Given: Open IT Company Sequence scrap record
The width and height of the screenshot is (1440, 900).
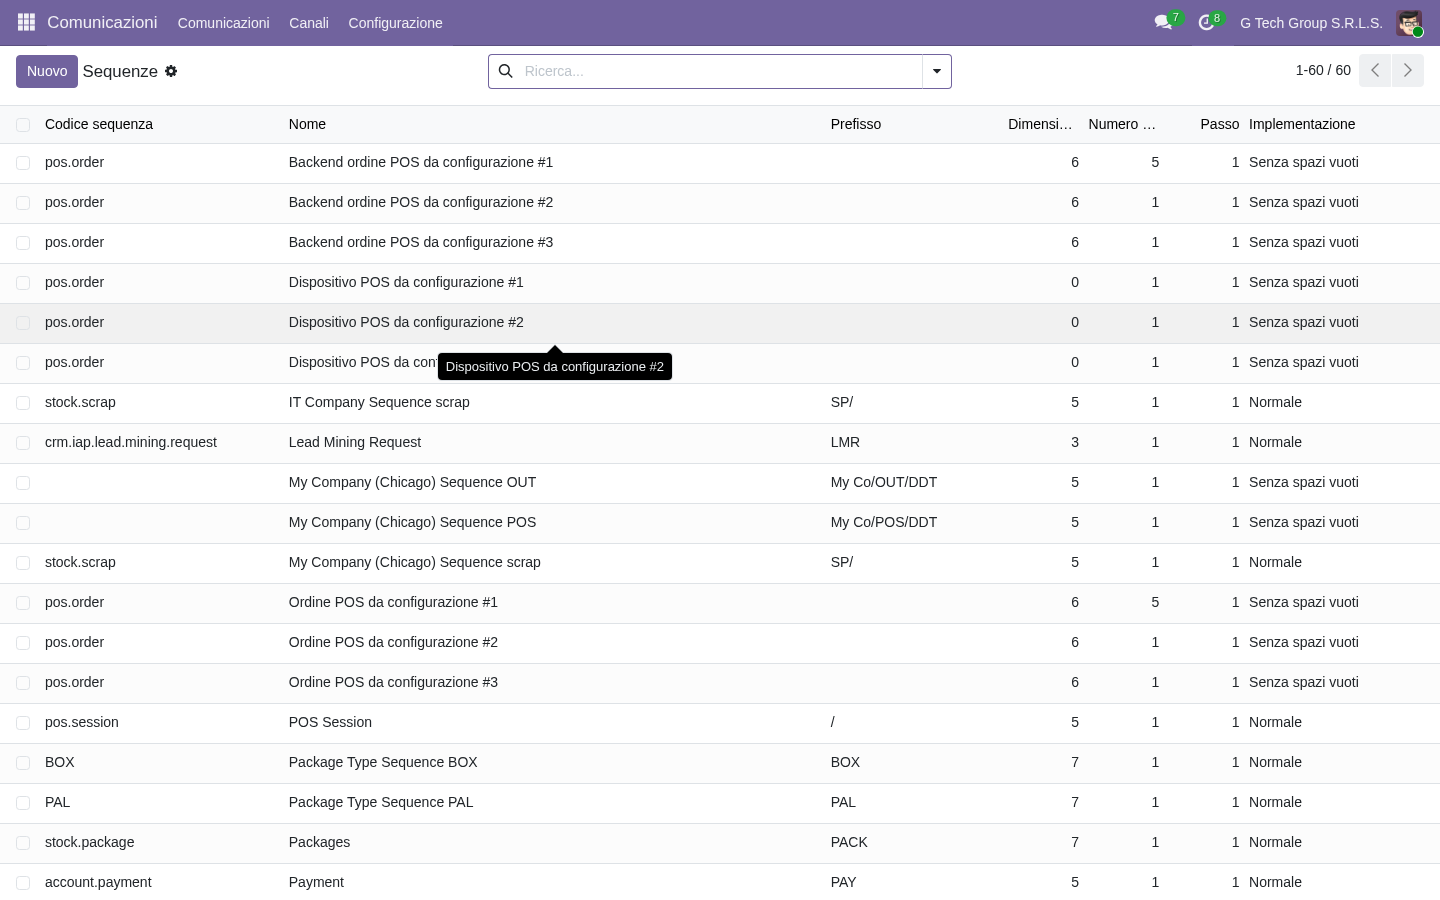Looking at the screenshot, I should 379,402.
